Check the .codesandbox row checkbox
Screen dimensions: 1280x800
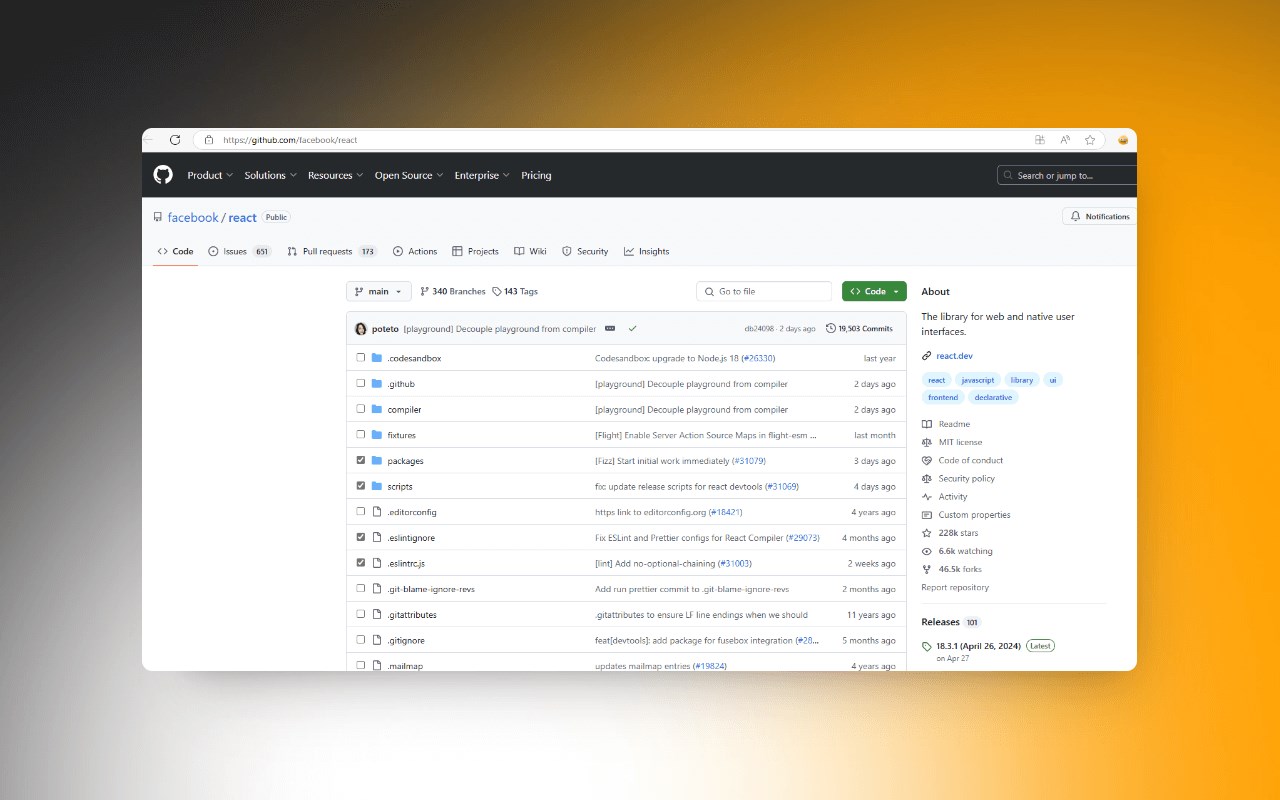tap(361, 358)
